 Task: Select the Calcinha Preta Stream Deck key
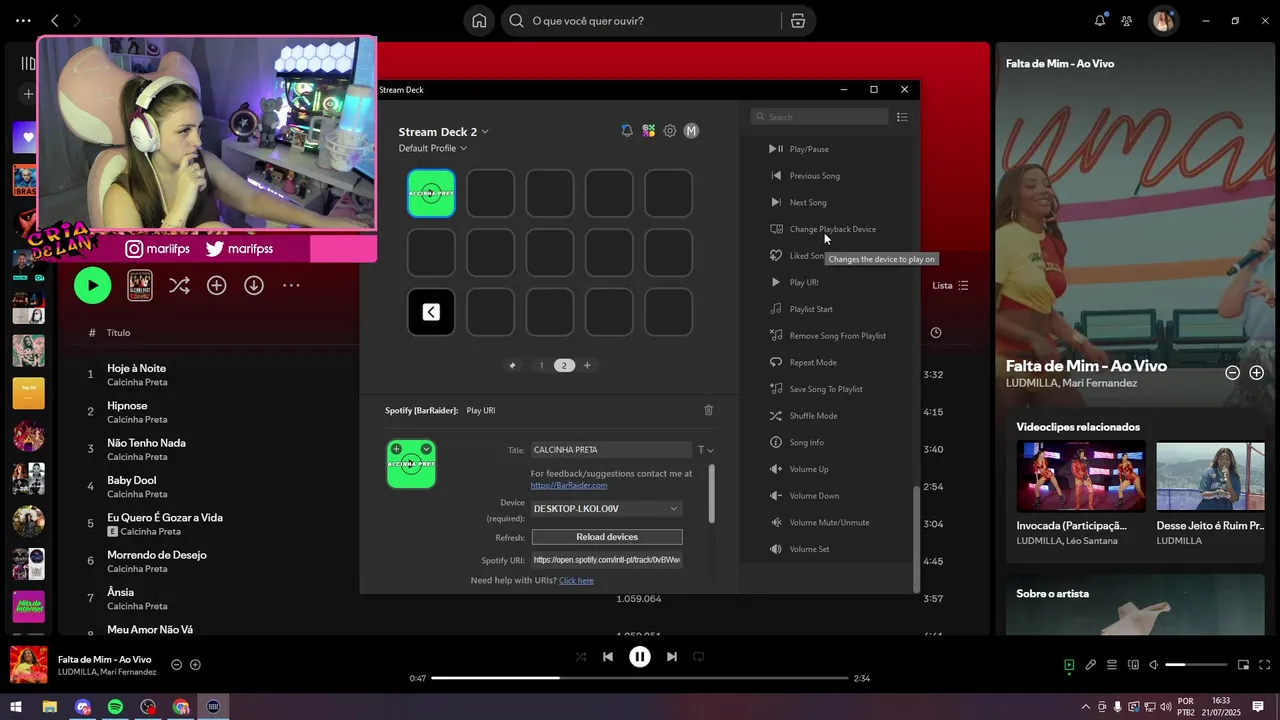tap(431, 193)
